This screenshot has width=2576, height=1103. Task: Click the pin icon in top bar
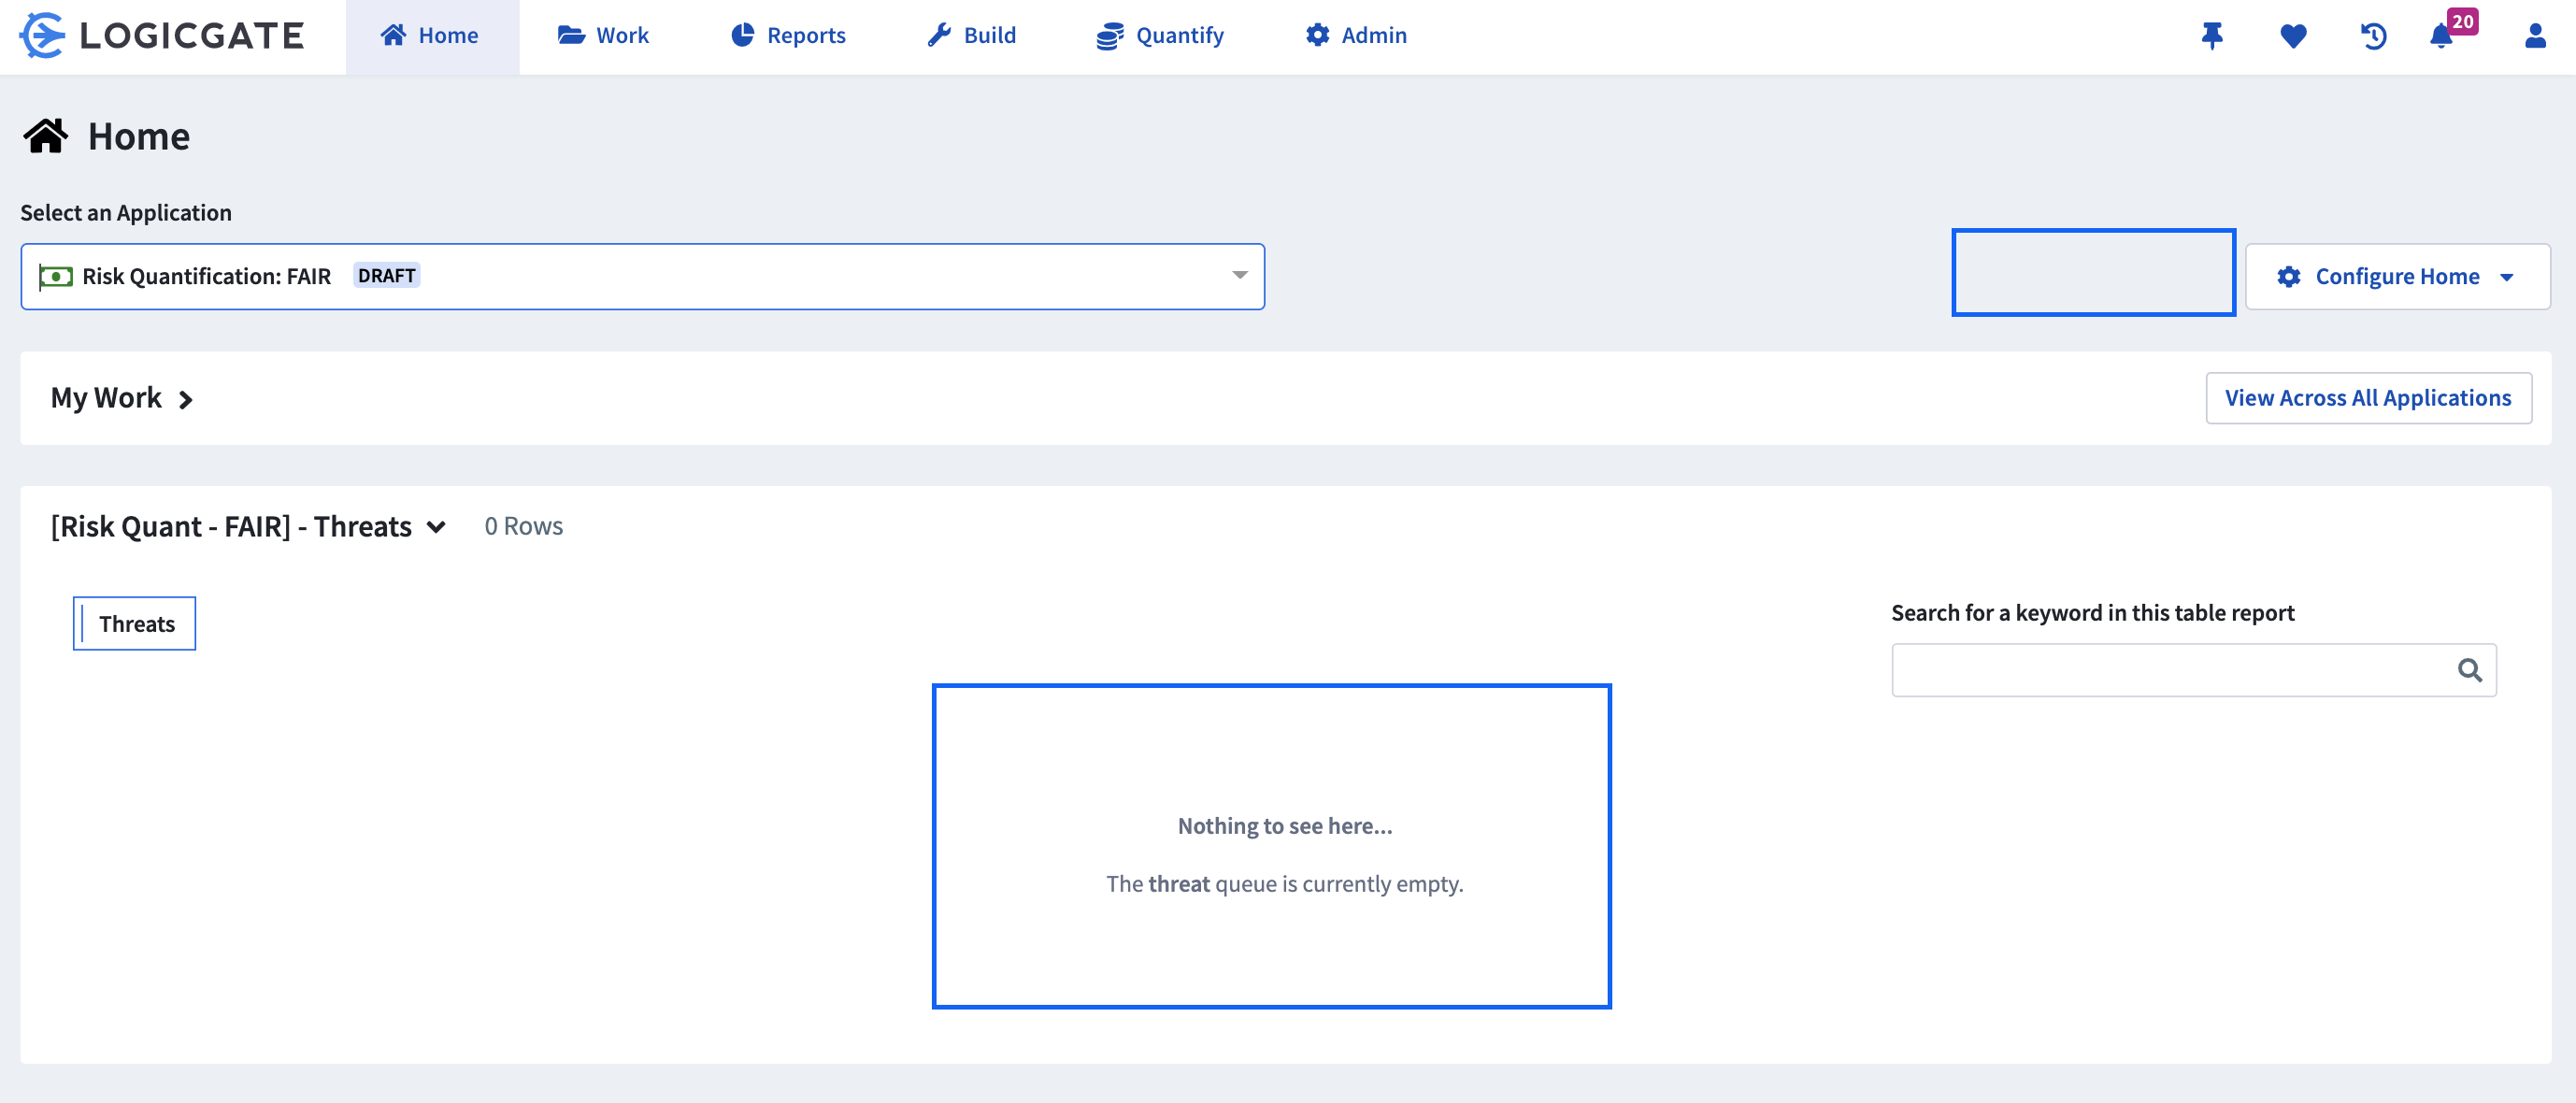tap(2211, 36)
